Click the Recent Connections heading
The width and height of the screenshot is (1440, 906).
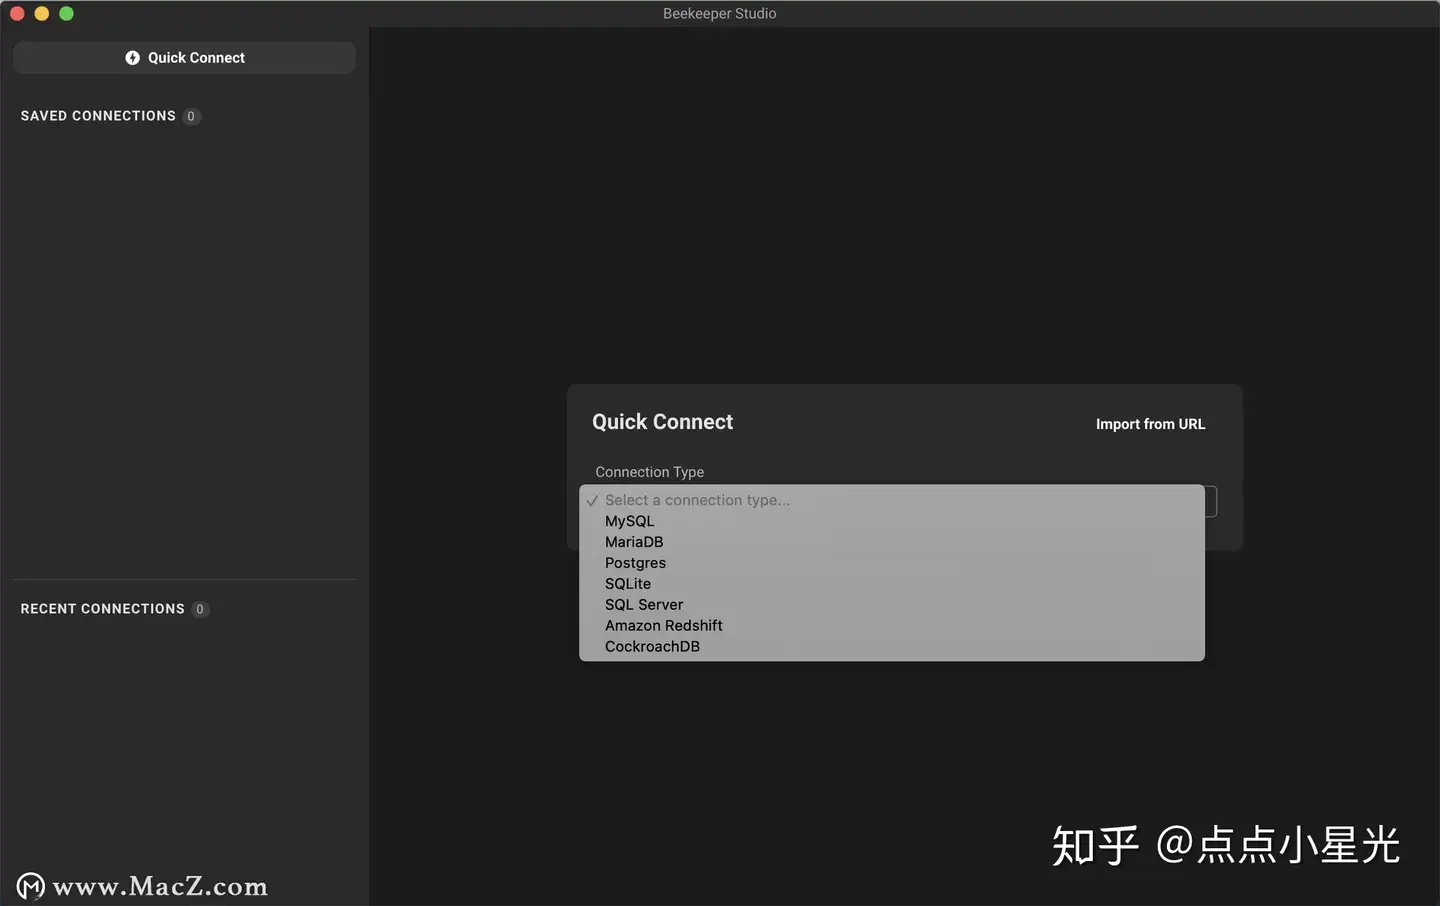coord(102,609)
